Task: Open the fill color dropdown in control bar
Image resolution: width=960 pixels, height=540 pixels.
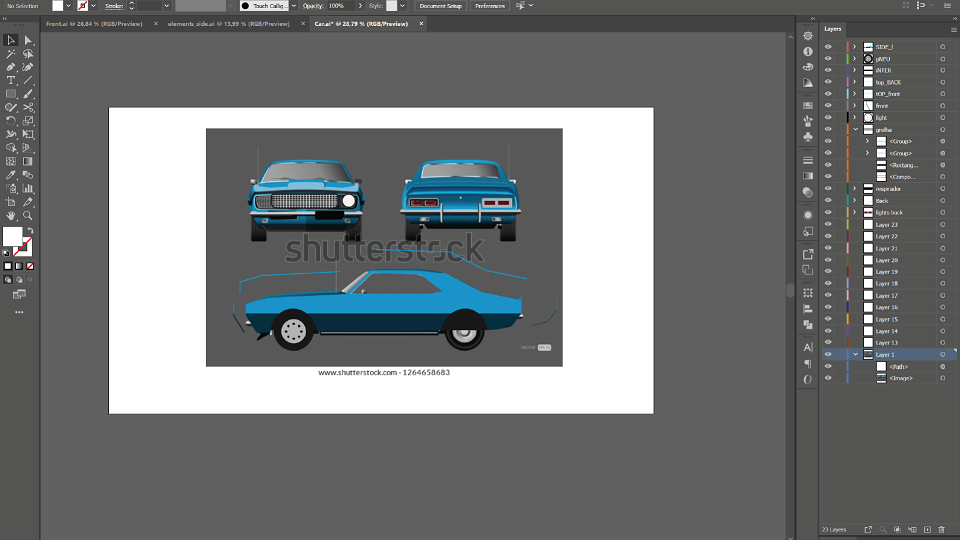Action: coord(68,6)
